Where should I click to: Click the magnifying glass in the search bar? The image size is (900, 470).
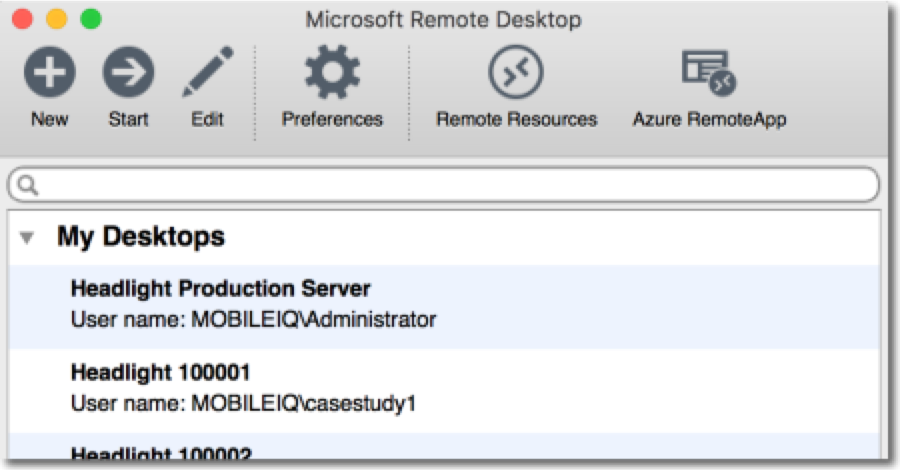pyautogui.click(x=28, y=185)
